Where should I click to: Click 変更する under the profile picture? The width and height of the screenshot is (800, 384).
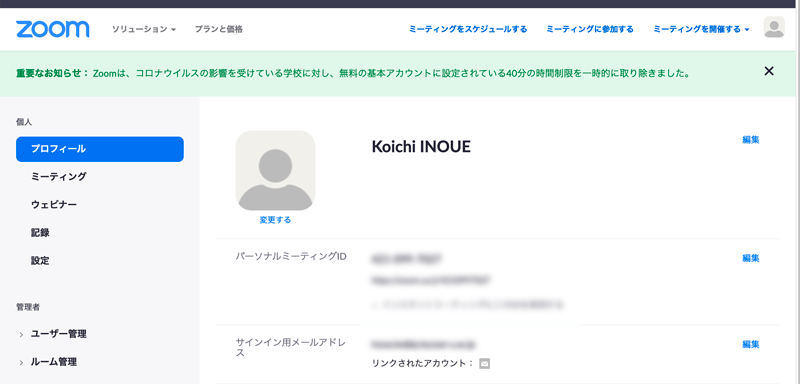[276, 220]
